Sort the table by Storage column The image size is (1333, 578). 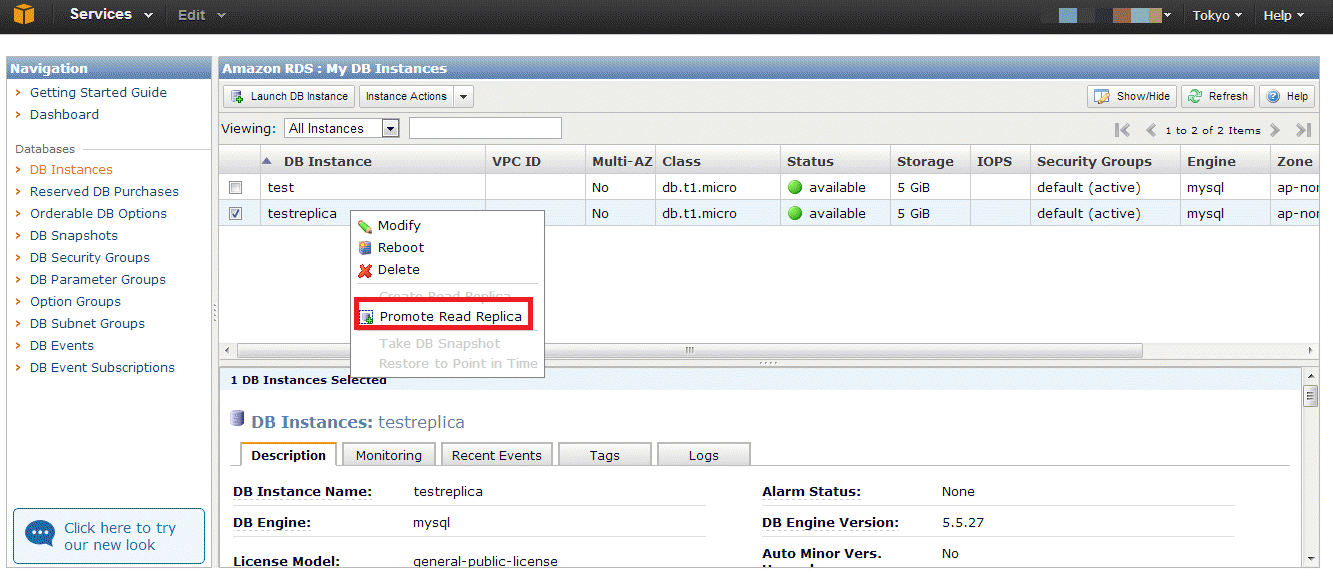(930, 161)
